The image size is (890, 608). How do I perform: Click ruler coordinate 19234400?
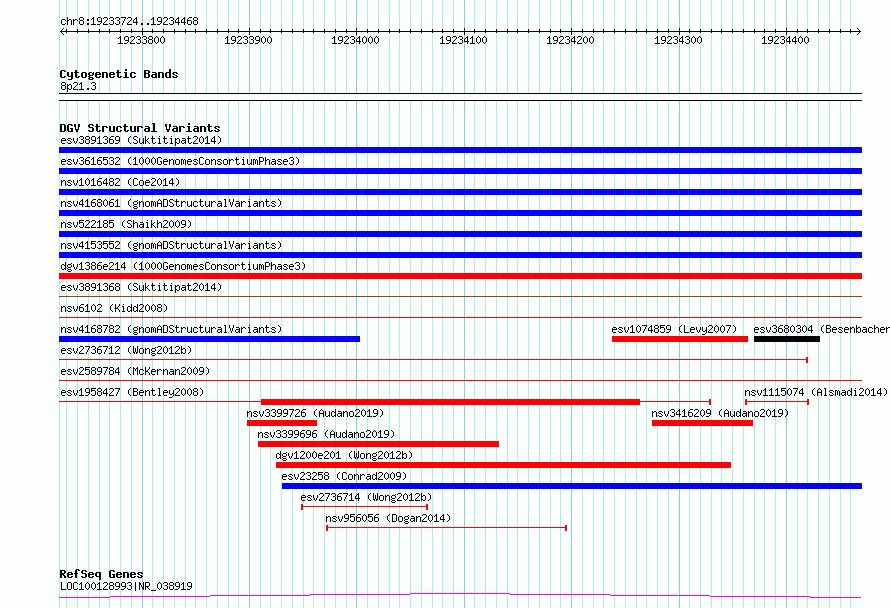click(x=786, y=40)
